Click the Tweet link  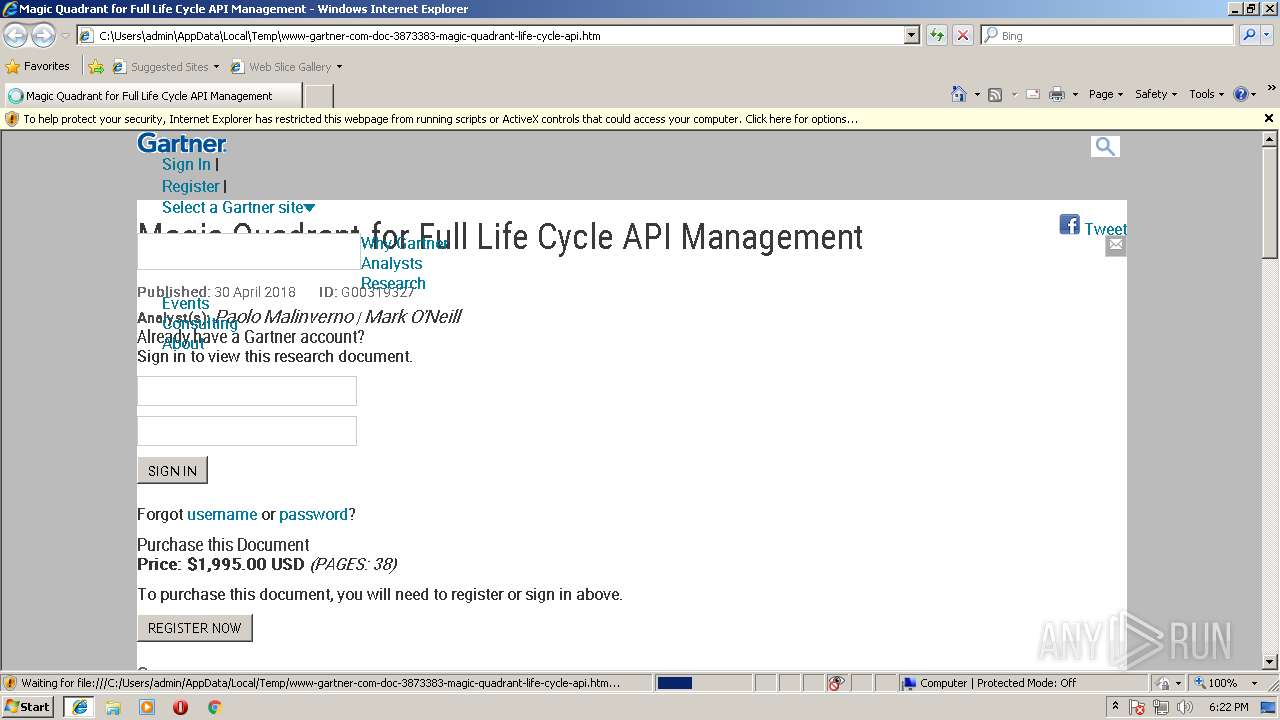click(1105, 229)
